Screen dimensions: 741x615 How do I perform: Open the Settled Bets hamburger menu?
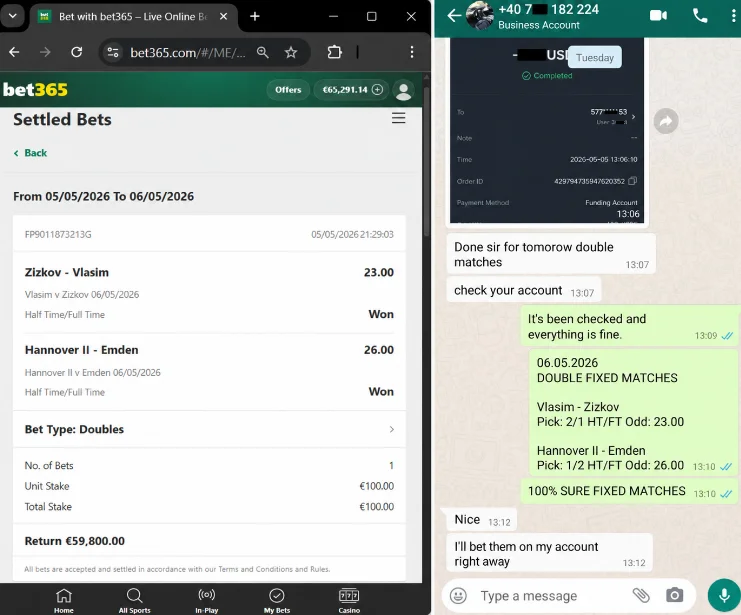tap(398, 118)
